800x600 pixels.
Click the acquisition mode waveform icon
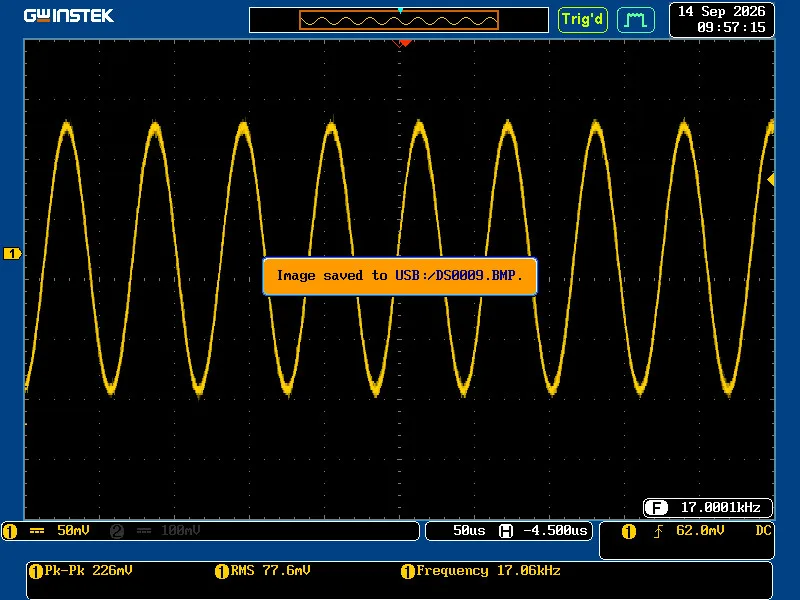pos(636,20)
